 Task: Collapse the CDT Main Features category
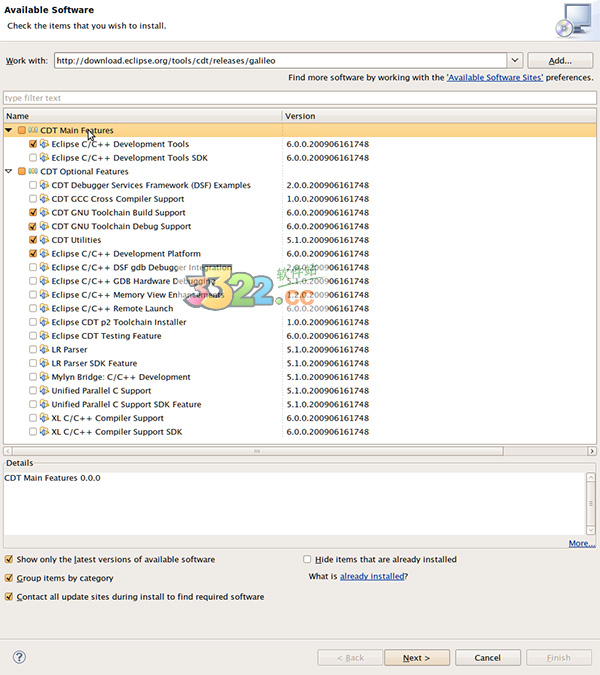click(9, 130)
